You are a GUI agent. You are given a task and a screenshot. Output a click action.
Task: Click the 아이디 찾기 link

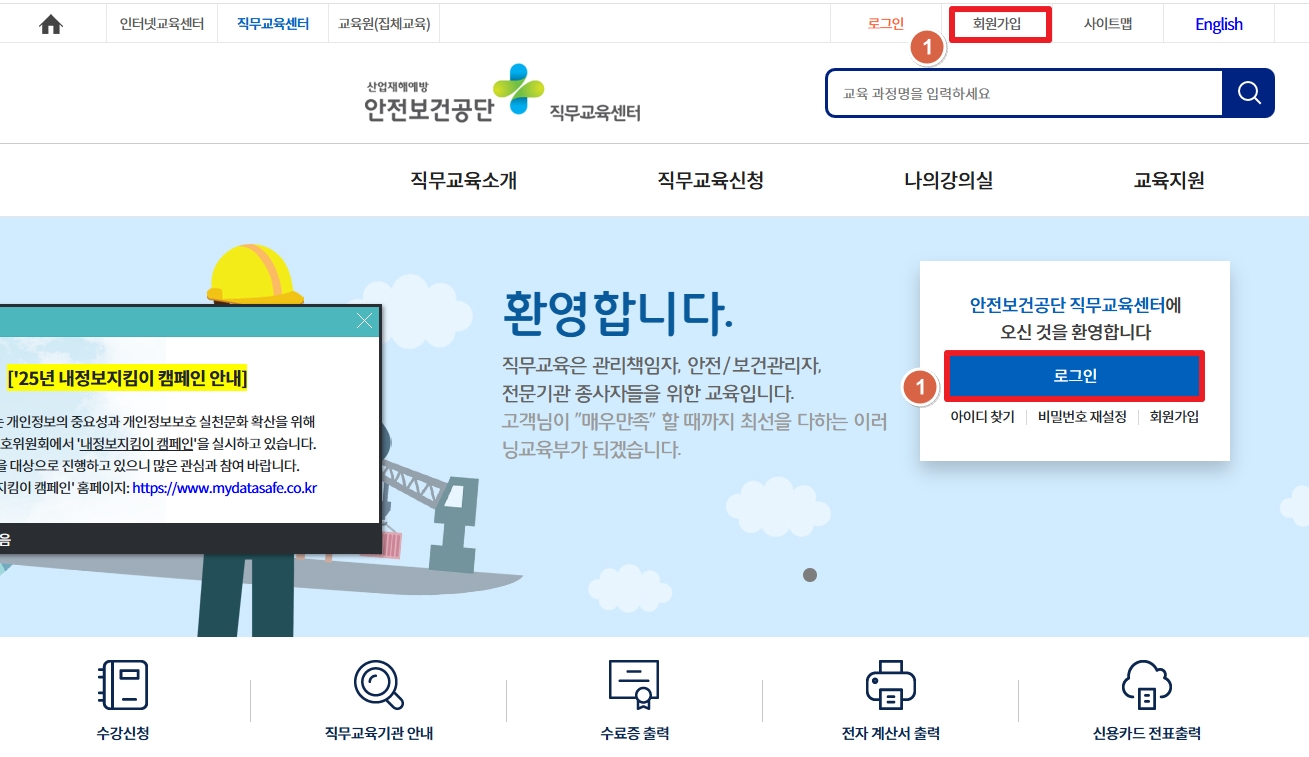point(982,417)
